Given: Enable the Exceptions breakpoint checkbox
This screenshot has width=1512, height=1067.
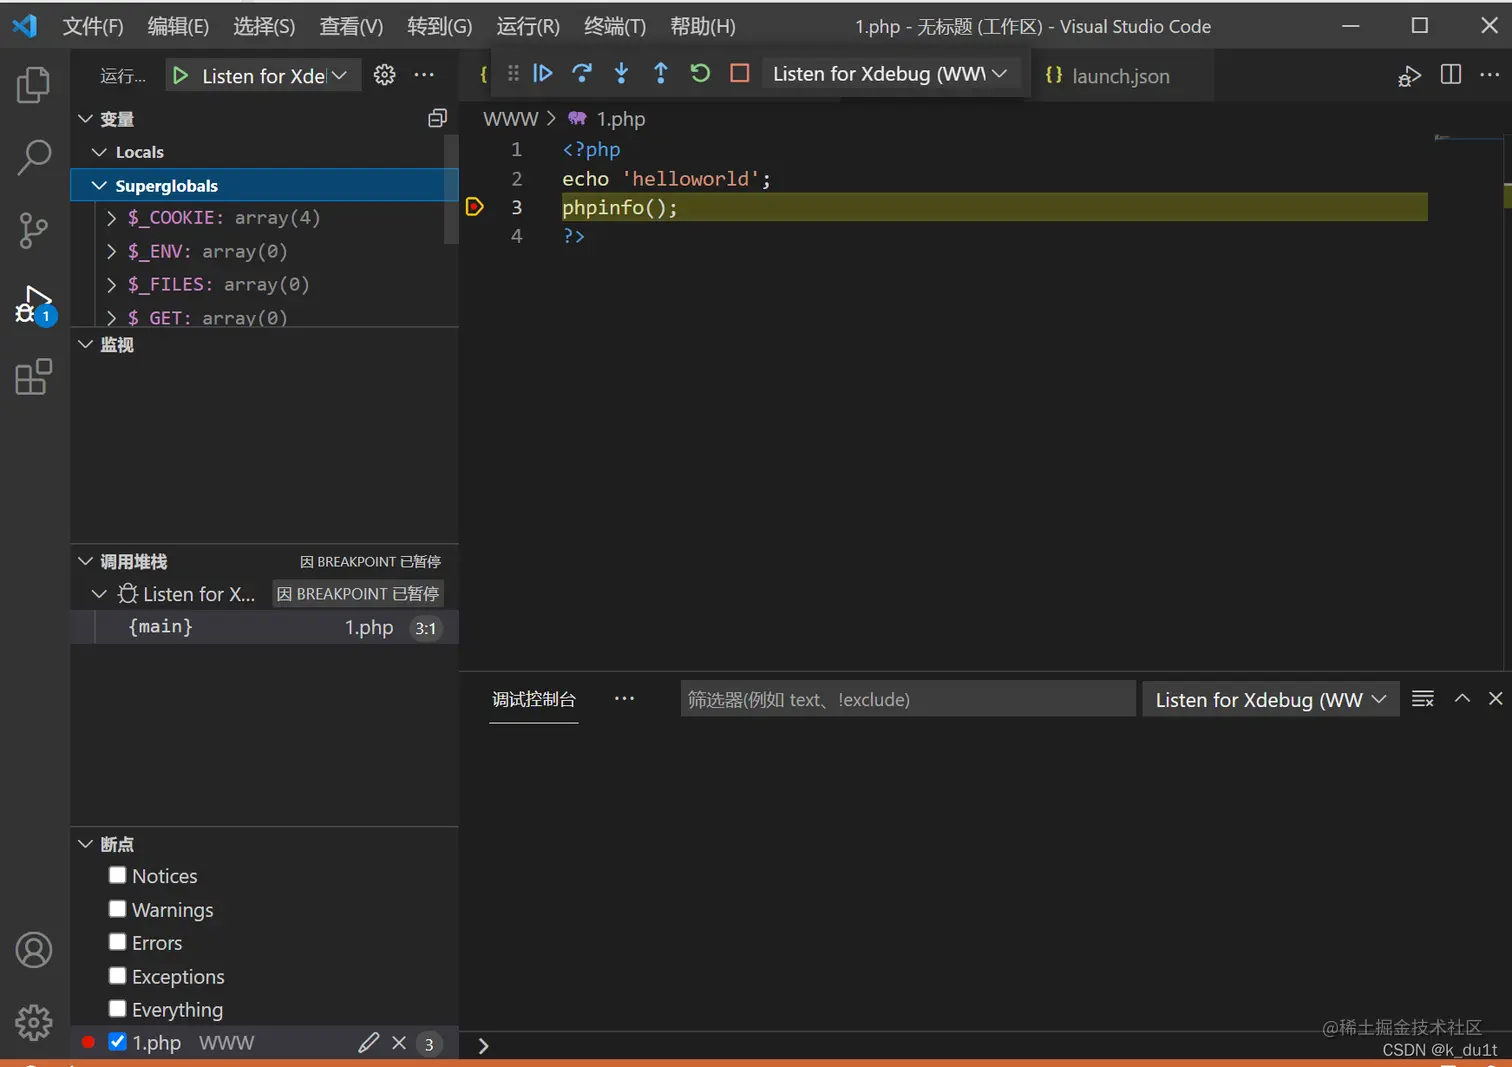Looking at the screenshot, I should point(117,976).
